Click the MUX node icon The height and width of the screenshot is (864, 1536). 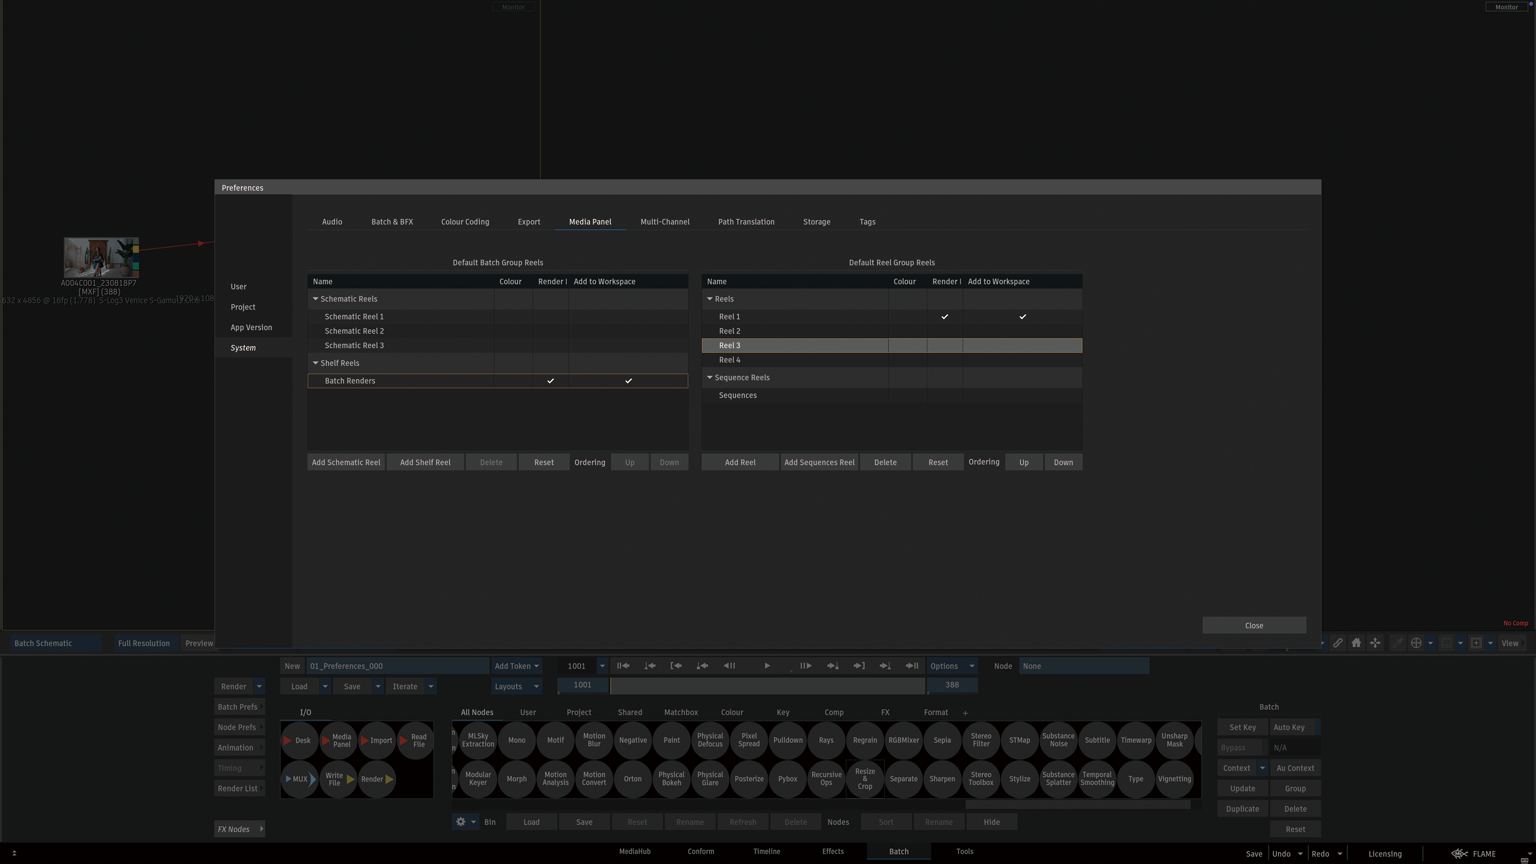[298, 779]
